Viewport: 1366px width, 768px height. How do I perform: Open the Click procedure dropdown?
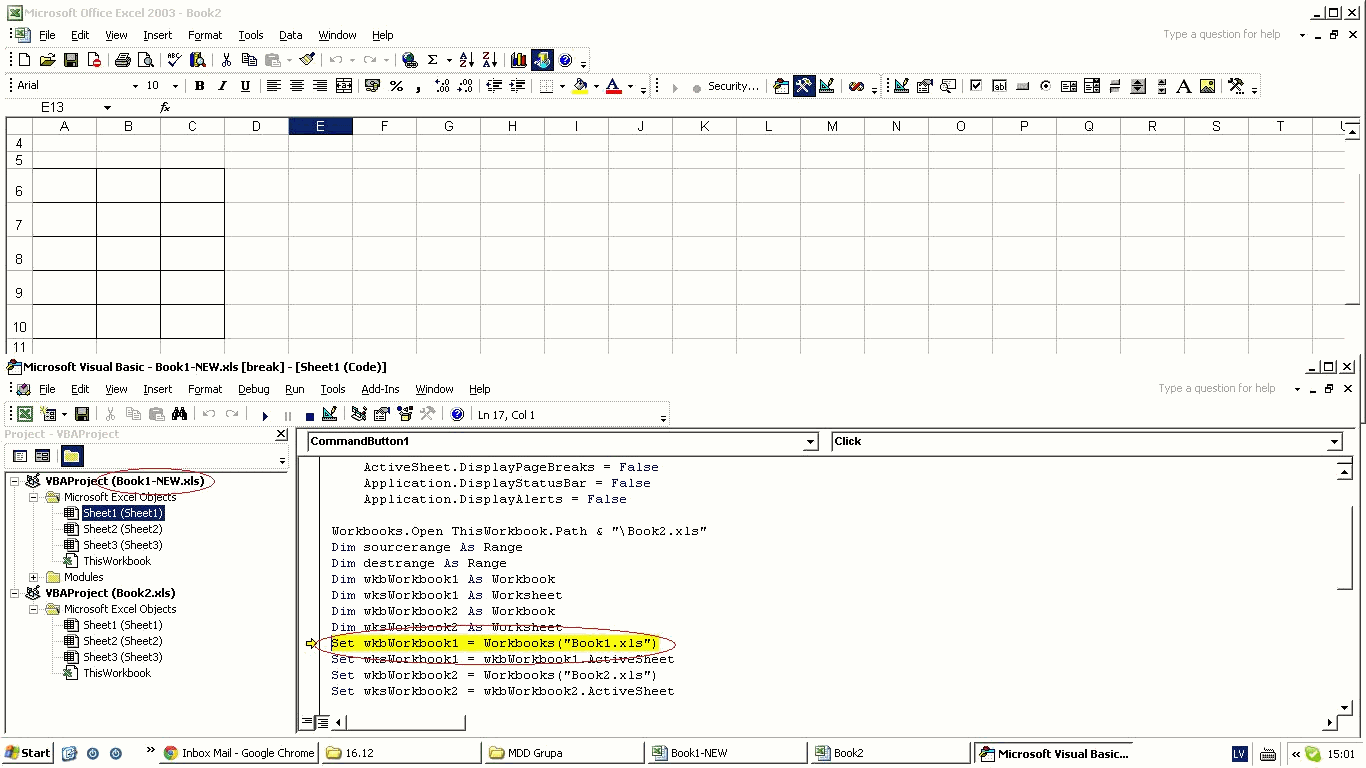click(1334, 442)
